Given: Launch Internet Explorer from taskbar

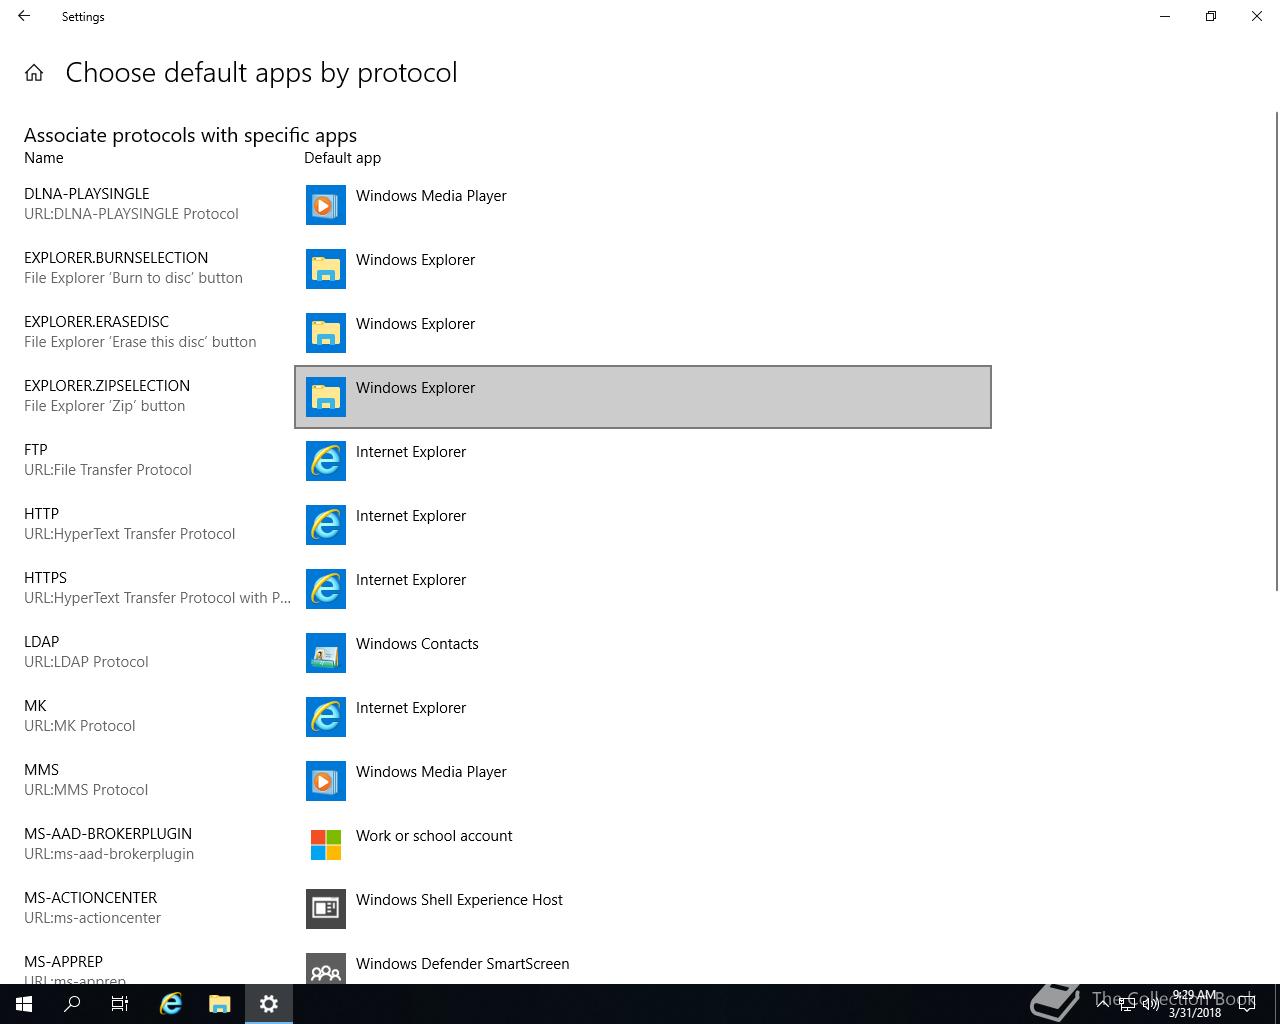Looking at the screenshot, I should [171, 1004].
